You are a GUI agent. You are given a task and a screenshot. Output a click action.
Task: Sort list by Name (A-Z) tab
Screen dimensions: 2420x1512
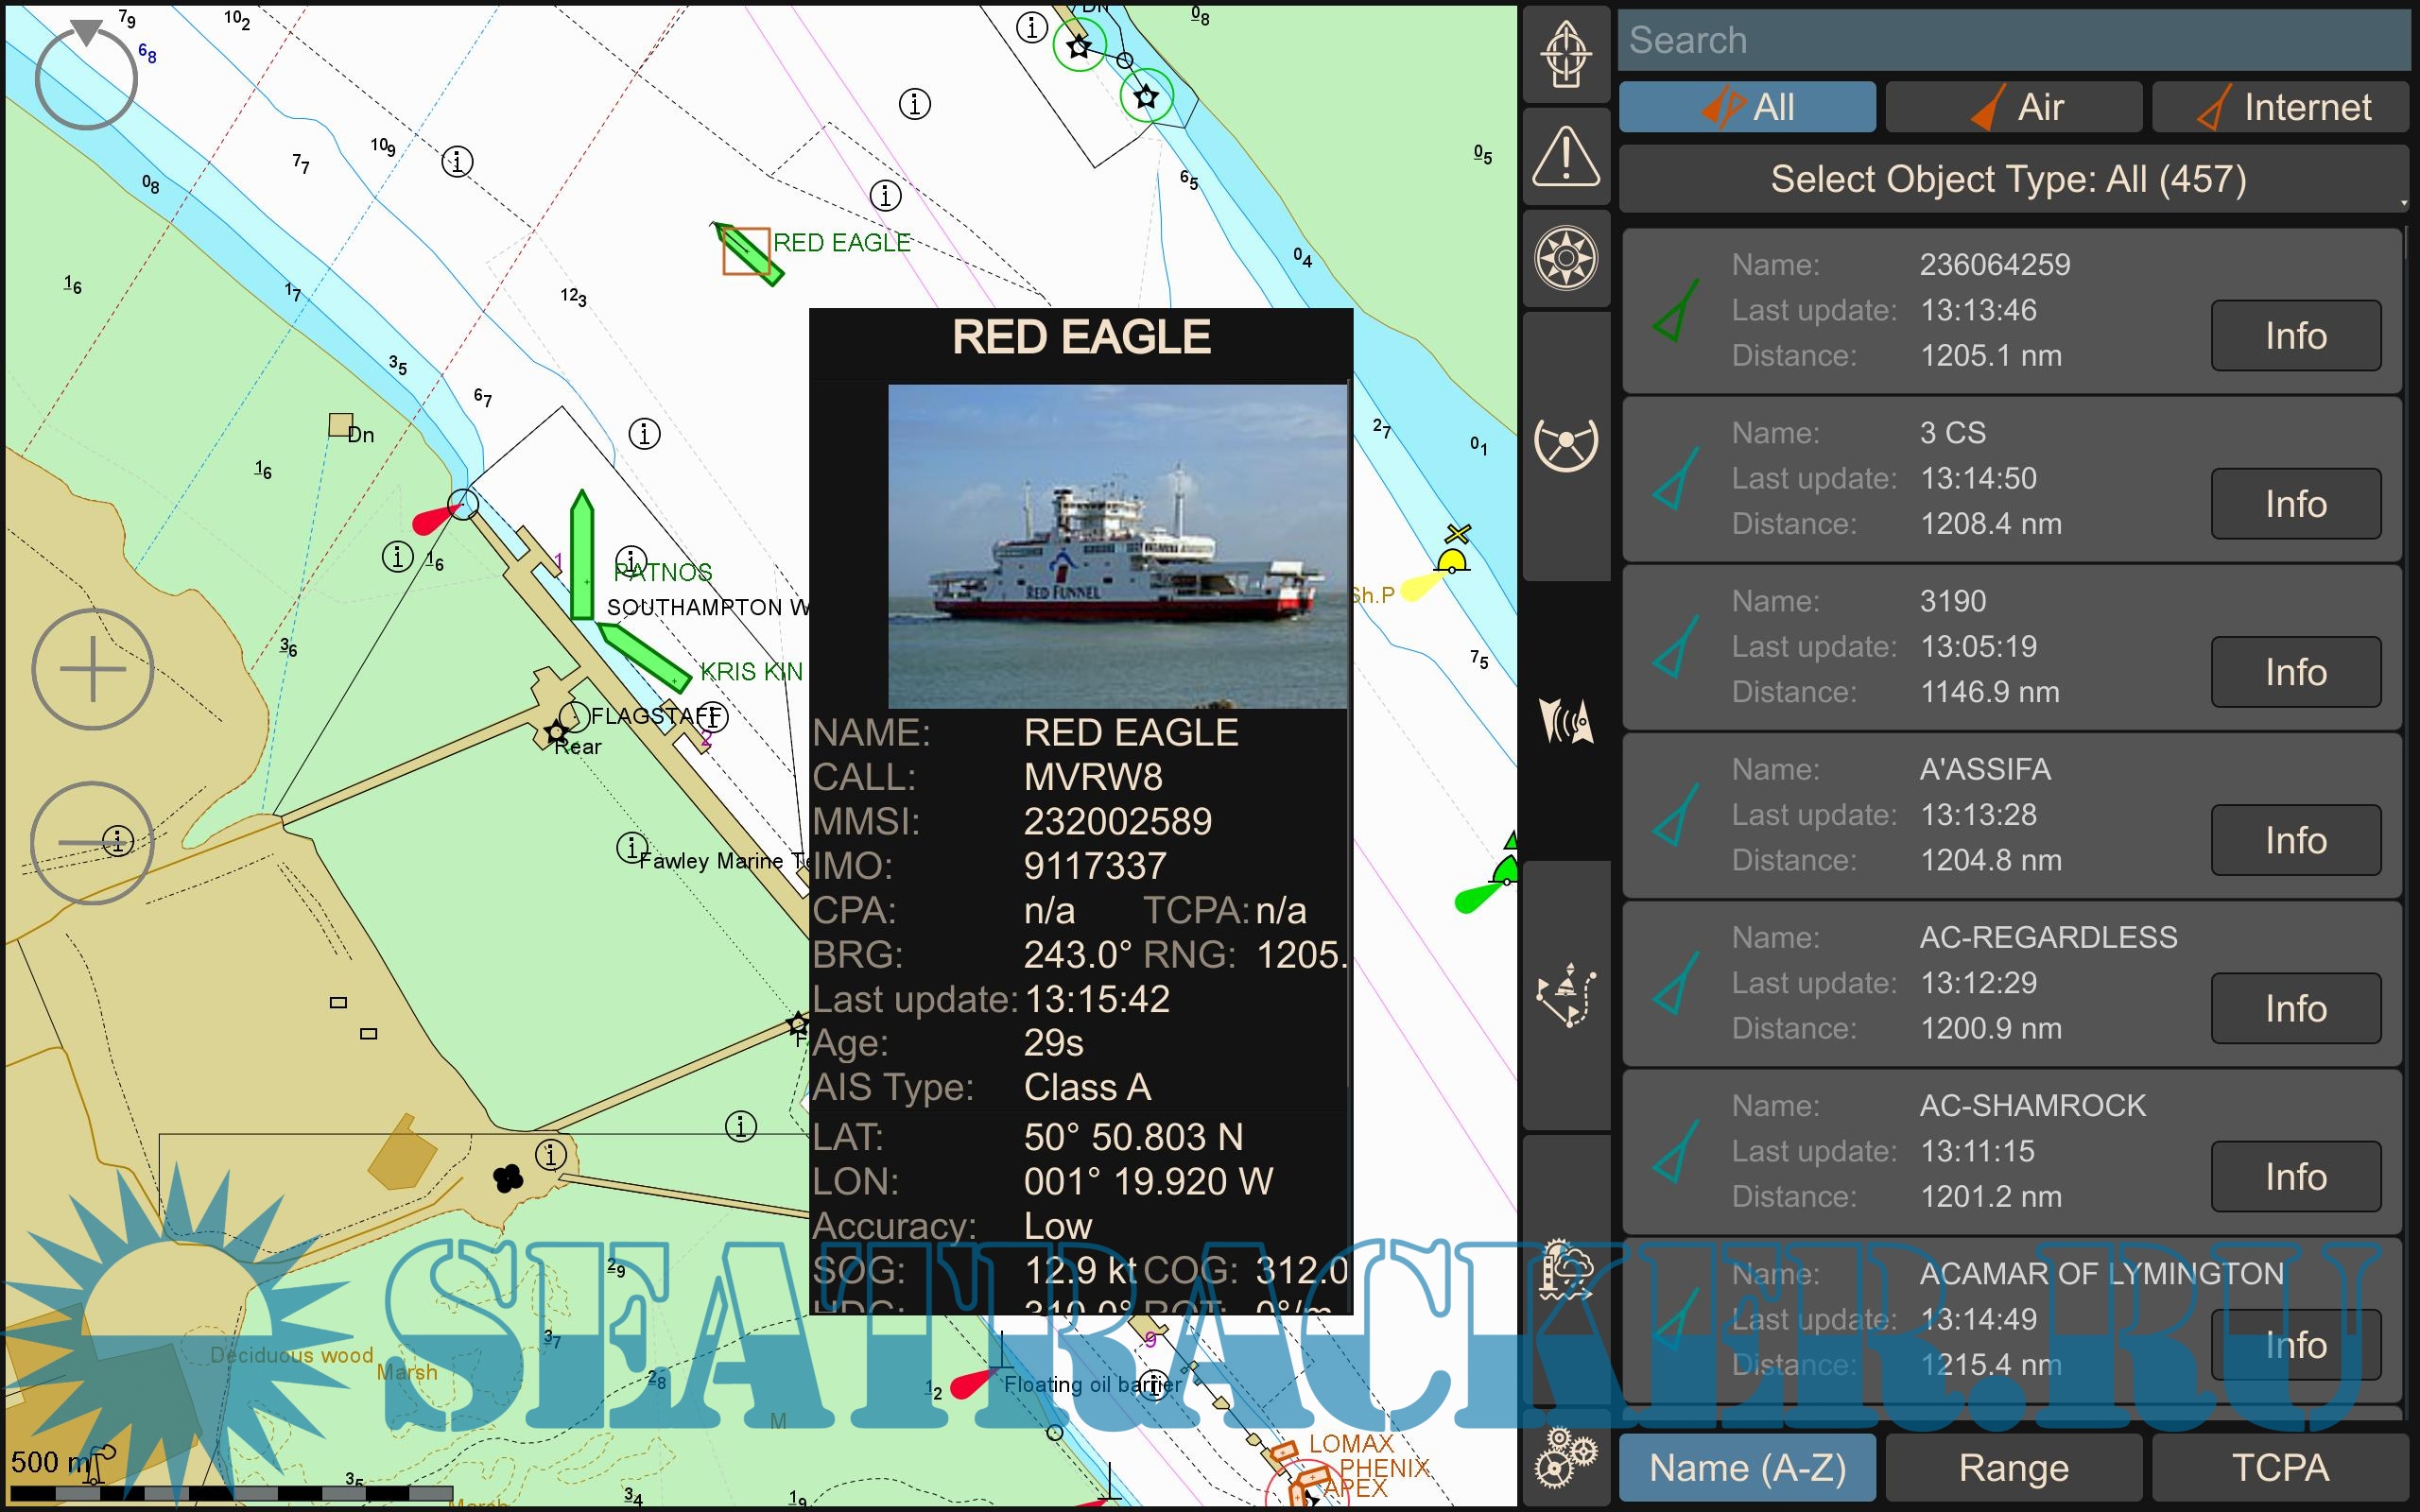(1746, 1467)
